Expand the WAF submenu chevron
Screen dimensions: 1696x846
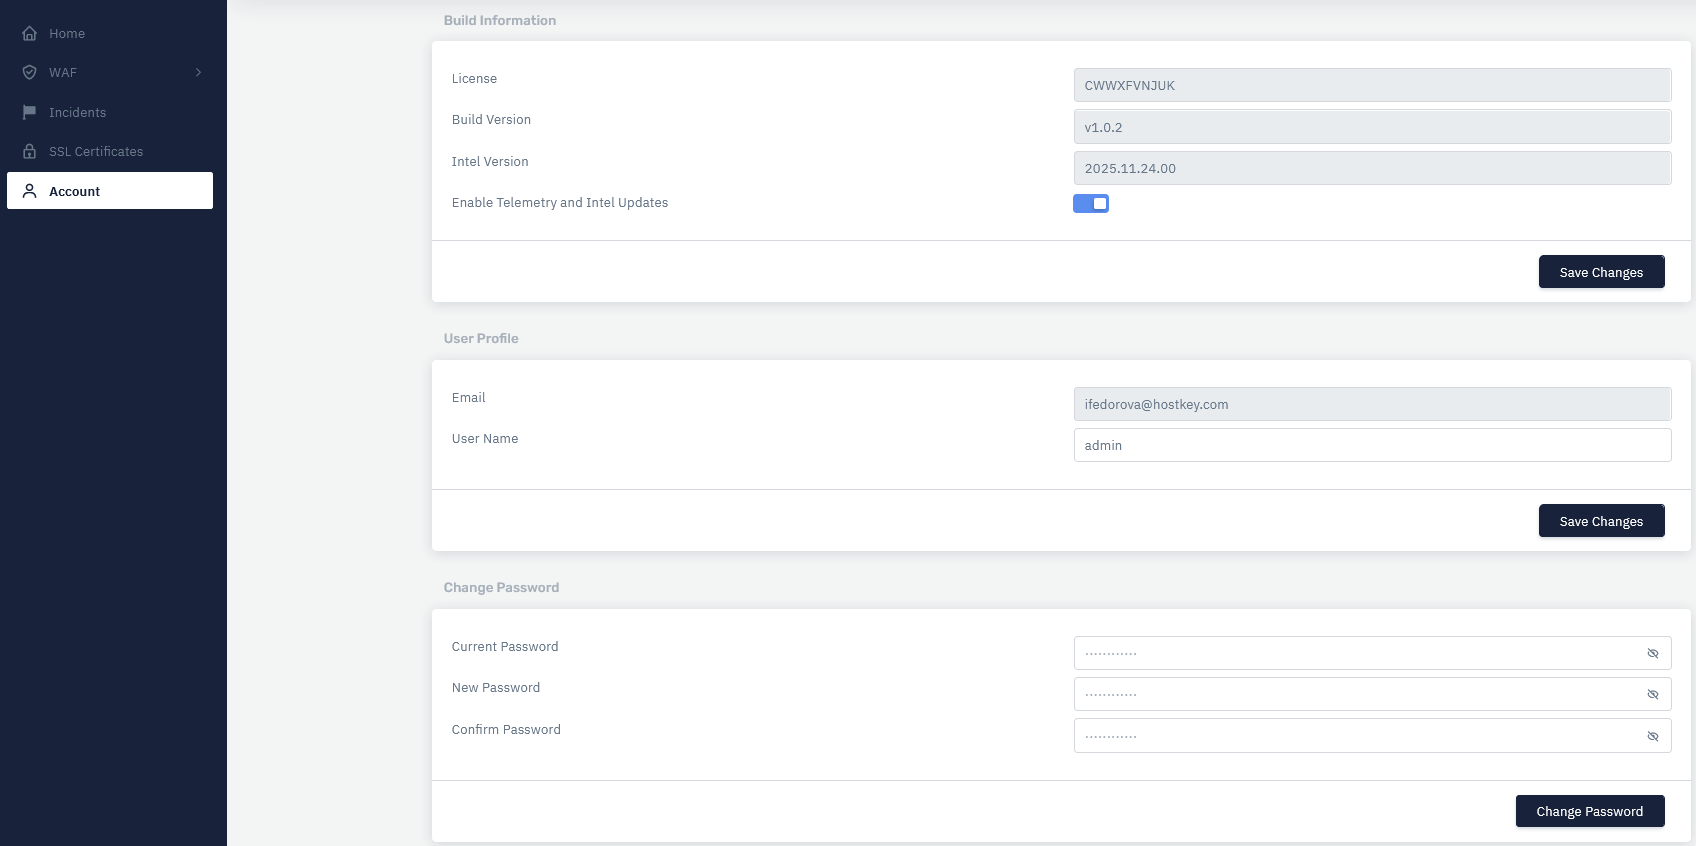click(198, 72)
